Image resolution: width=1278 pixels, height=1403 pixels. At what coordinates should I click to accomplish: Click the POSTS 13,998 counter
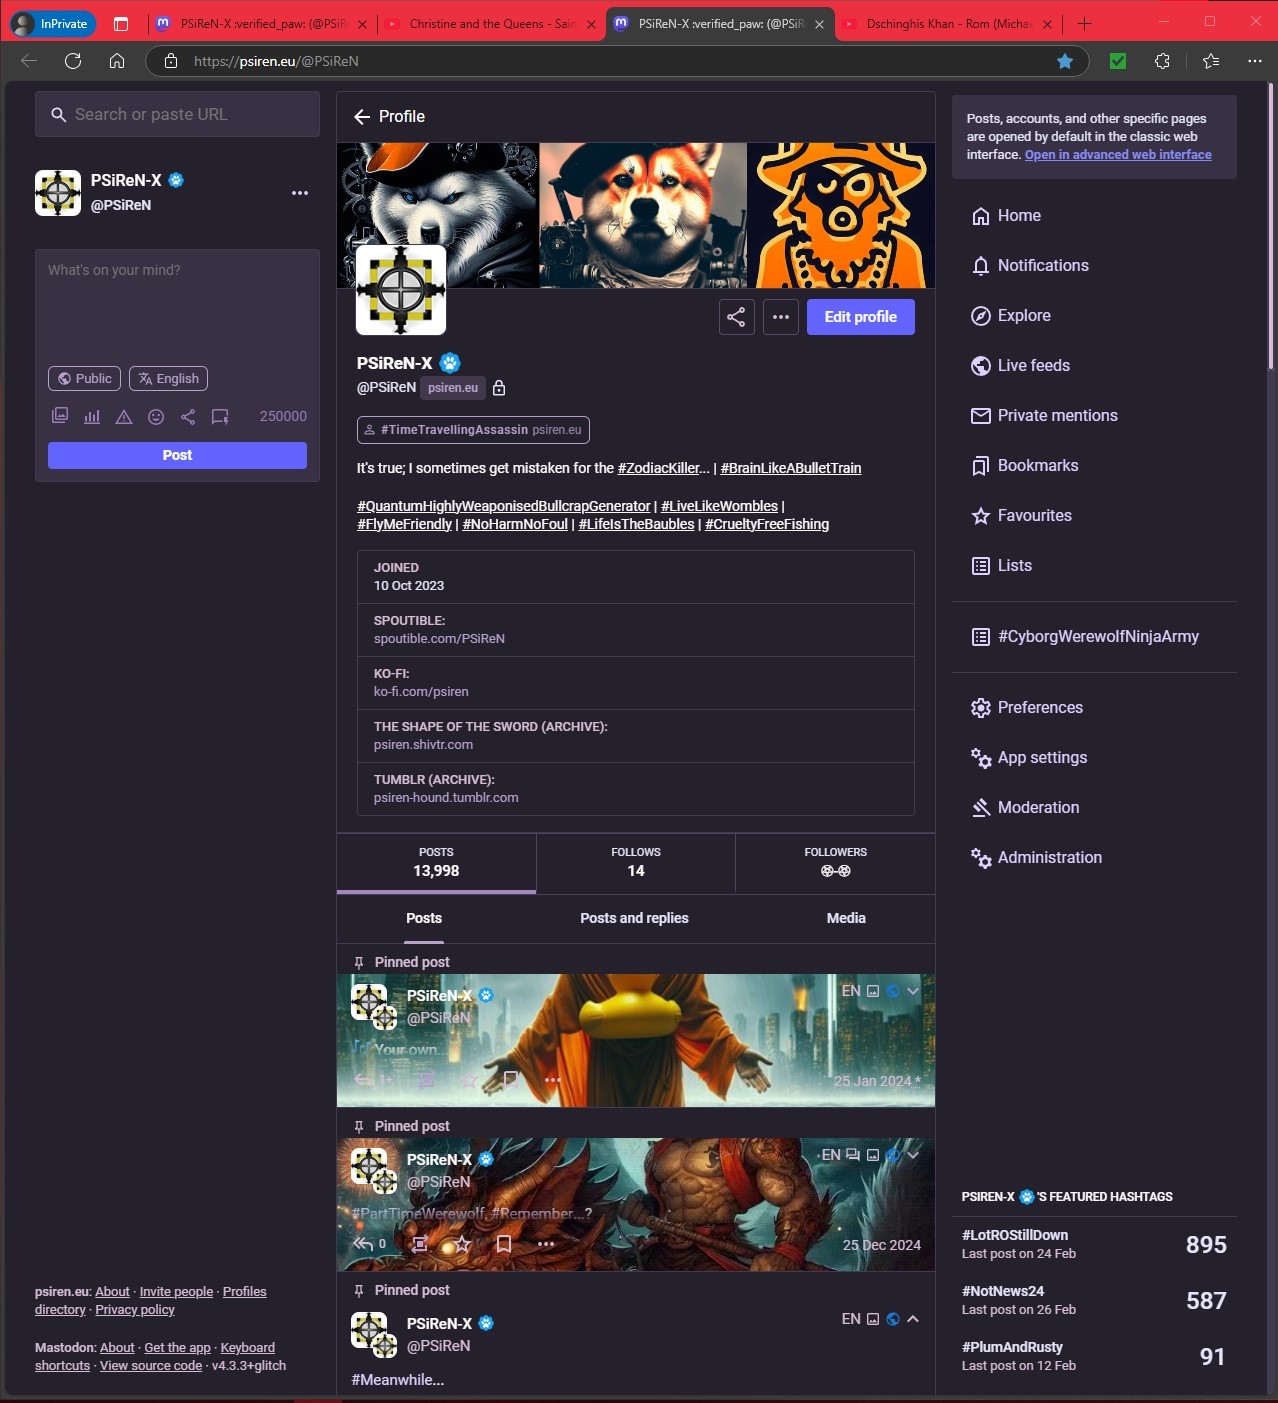[436, 862]
